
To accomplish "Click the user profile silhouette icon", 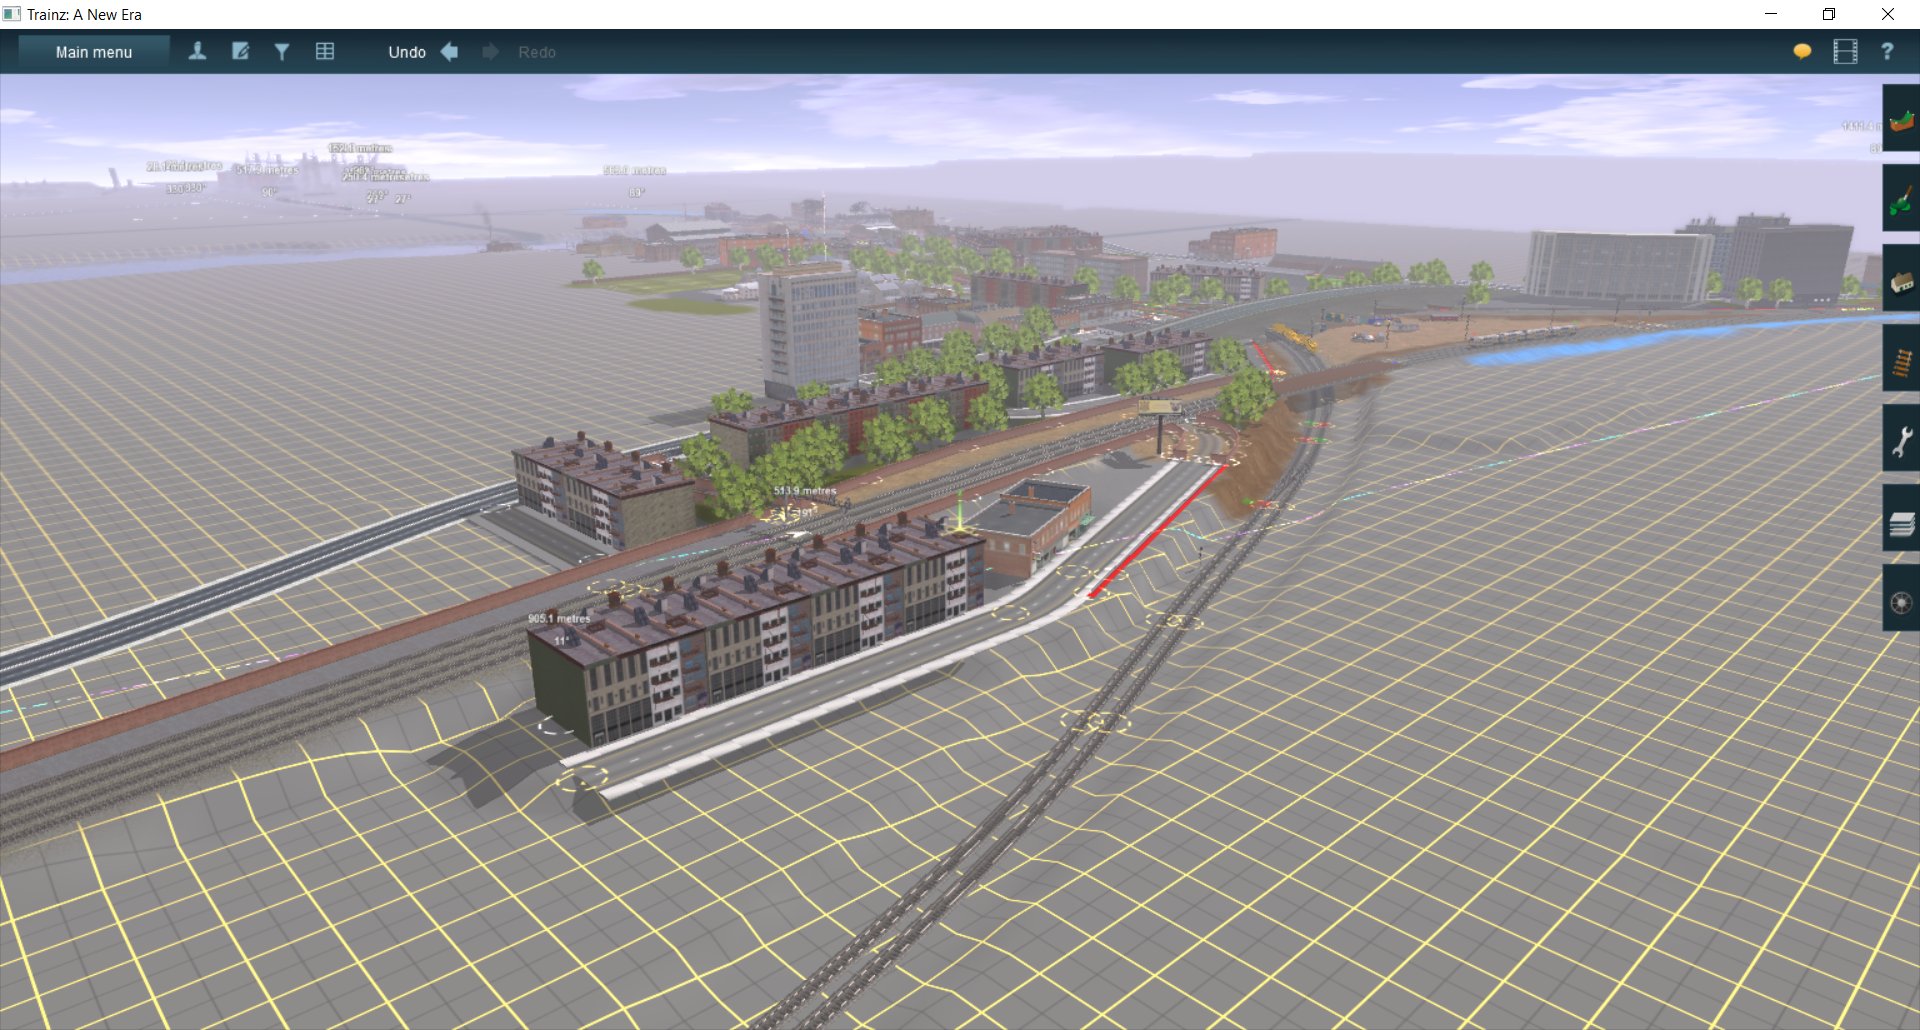I will 197,51.
